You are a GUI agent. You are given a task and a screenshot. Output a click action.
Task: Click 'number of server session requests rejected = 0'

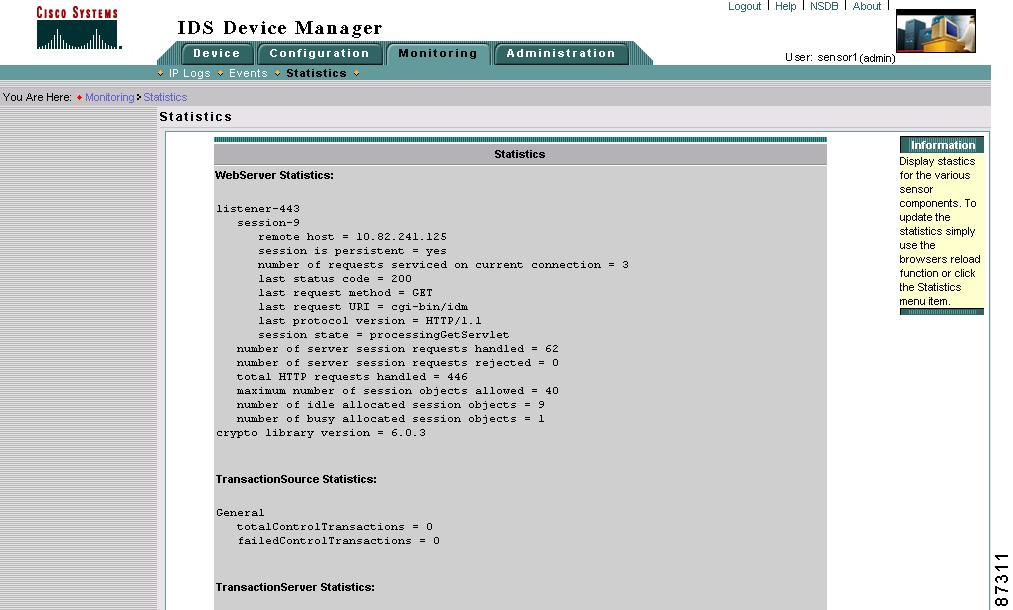397,363
